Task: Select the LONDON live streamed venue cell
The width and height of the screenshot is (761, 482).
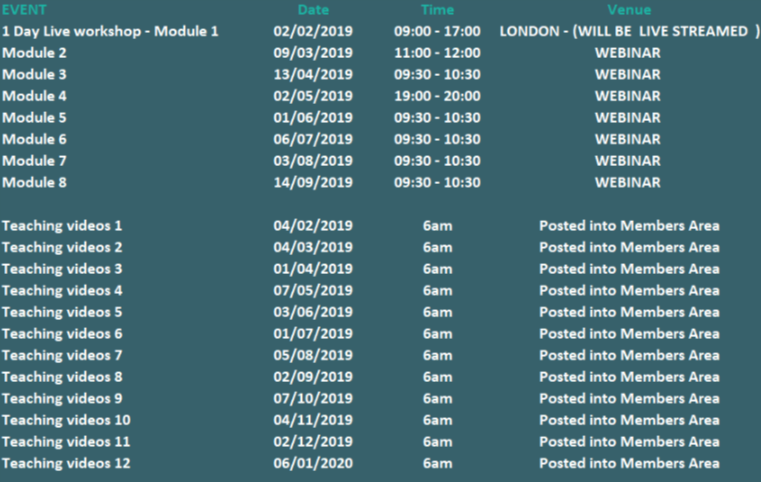Action: 628,31
